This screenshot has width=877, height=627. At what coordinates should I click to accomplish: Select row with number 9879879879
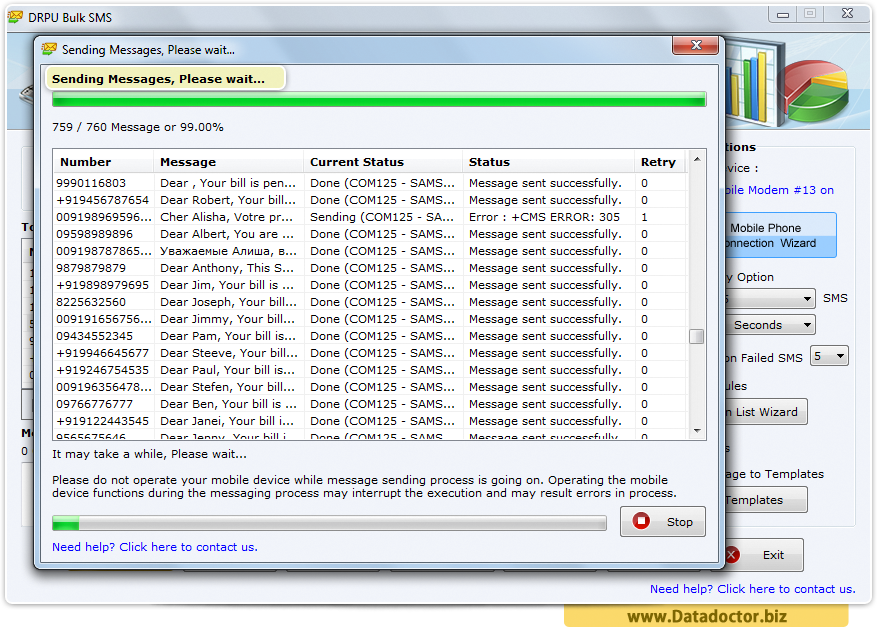370,268
